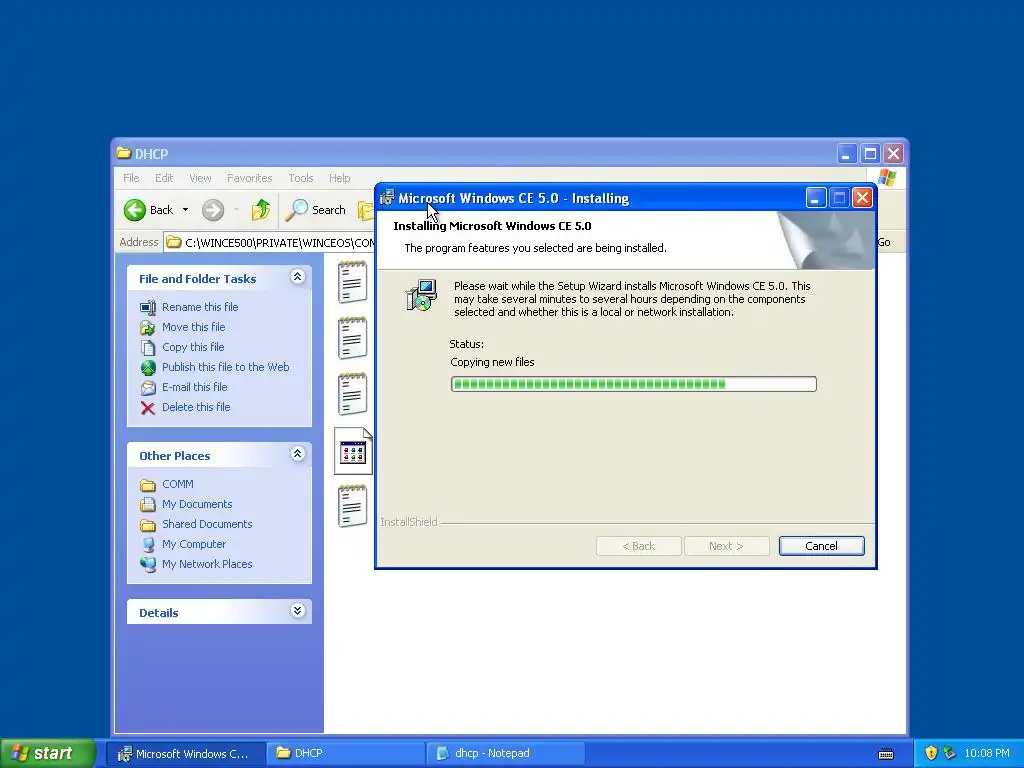
Task: Click the installer title bar setup icon
Action: tap(387, 197)
